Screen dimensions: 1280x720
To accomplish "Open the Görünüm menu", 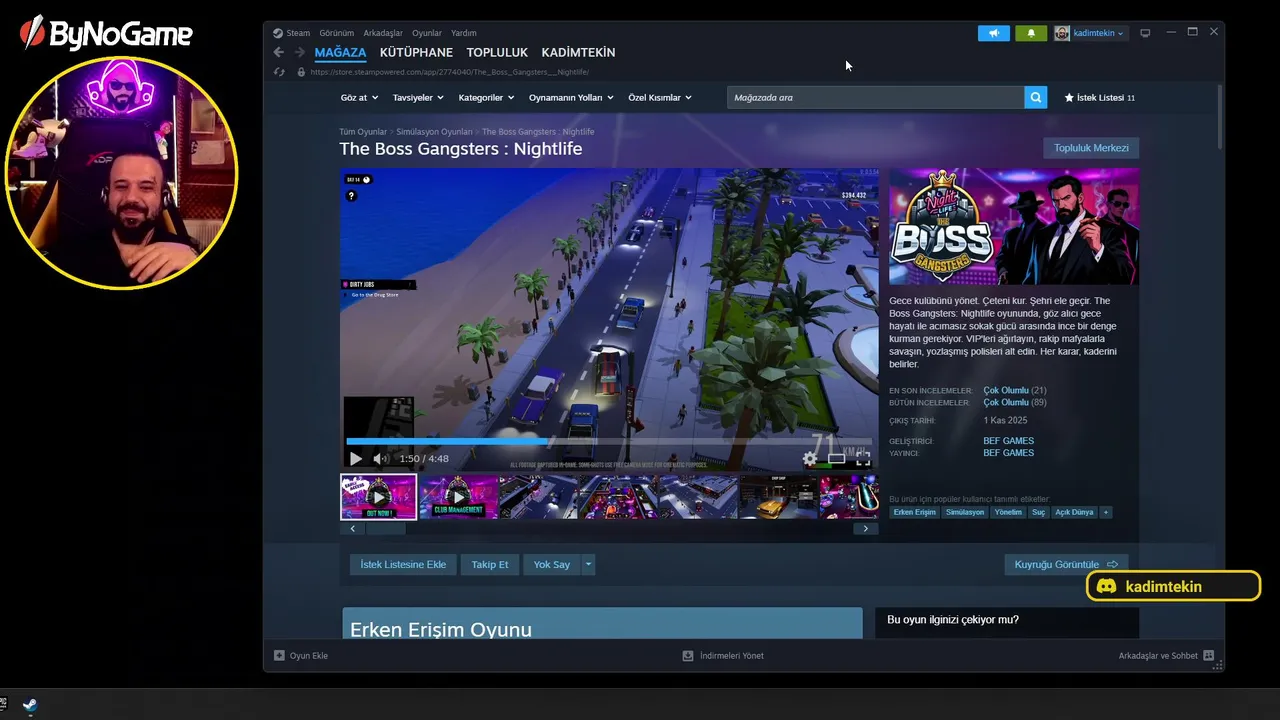I will click(337, 33).
